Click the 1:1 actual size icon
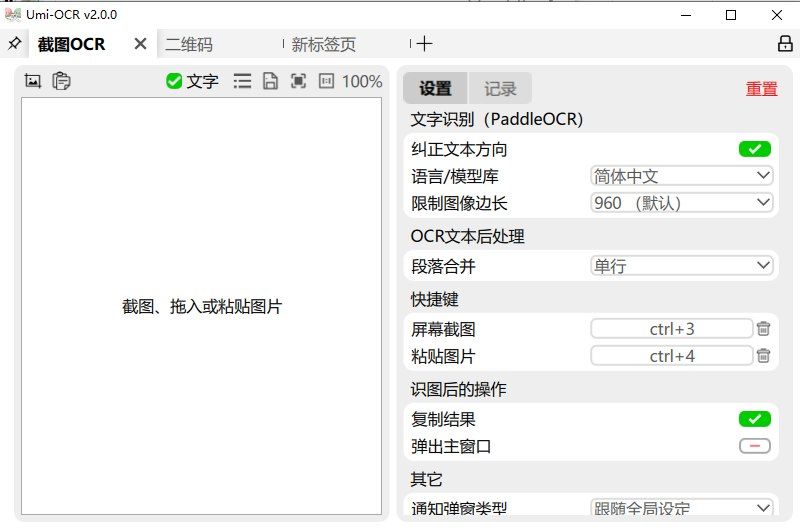 (x=326, y=81)
